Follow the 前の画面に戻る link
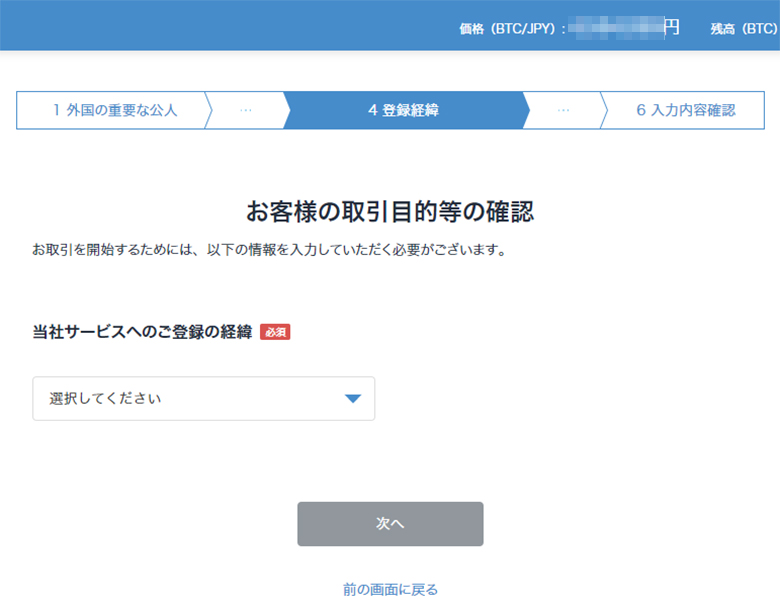The image size is (780, 609). (390, 590)
